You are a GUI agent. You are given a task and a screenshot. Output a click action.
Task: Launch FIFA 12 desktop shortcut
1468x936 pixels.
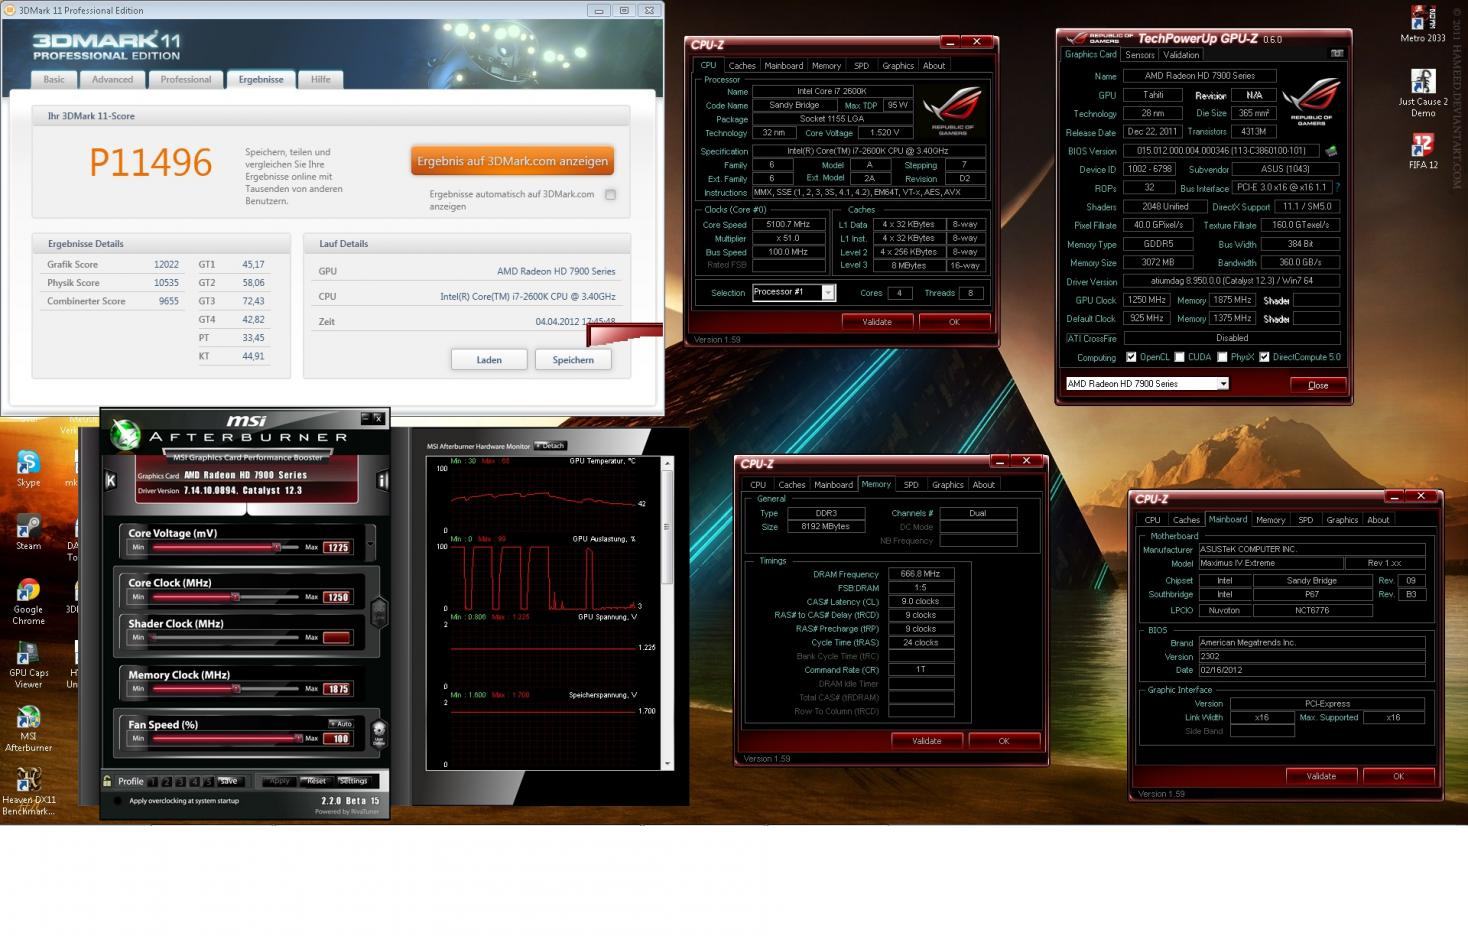[x=1423, y=151]
